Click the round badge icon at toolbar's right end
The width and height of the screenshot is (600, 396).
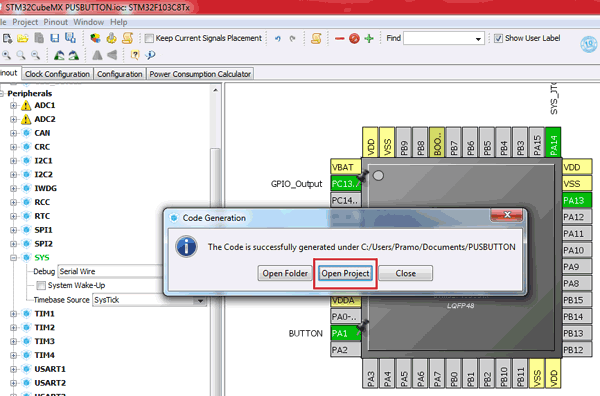tap(589, 44)
